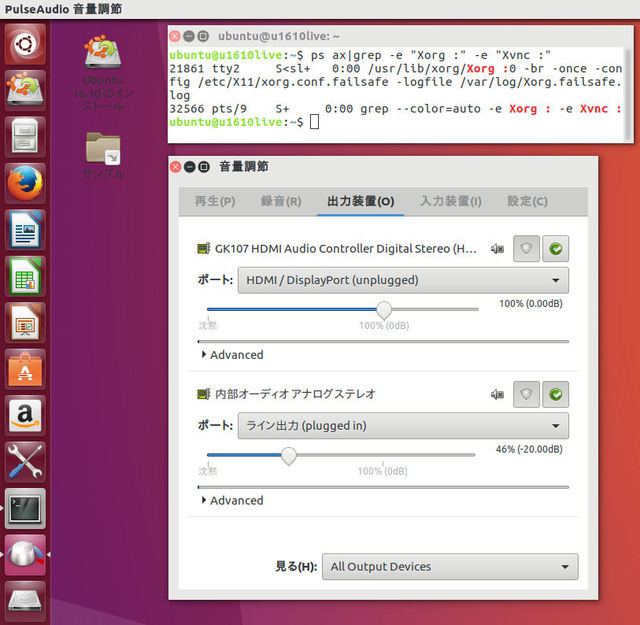The width and height of the screenshot is (640, 625).
Task: Open 設定(C) configuration tab
Action: [527, 201]
